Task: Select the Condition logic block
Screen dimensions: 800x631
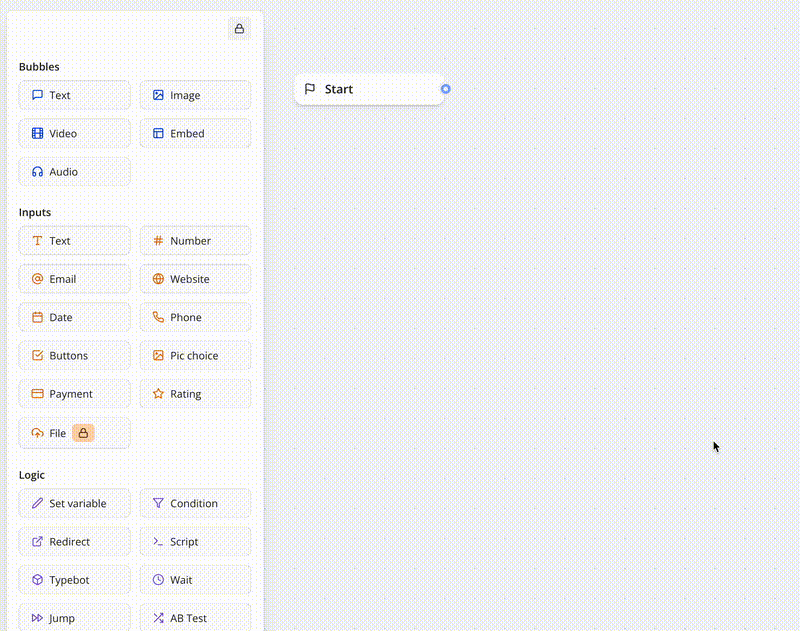Action: [x=195, y=503]
